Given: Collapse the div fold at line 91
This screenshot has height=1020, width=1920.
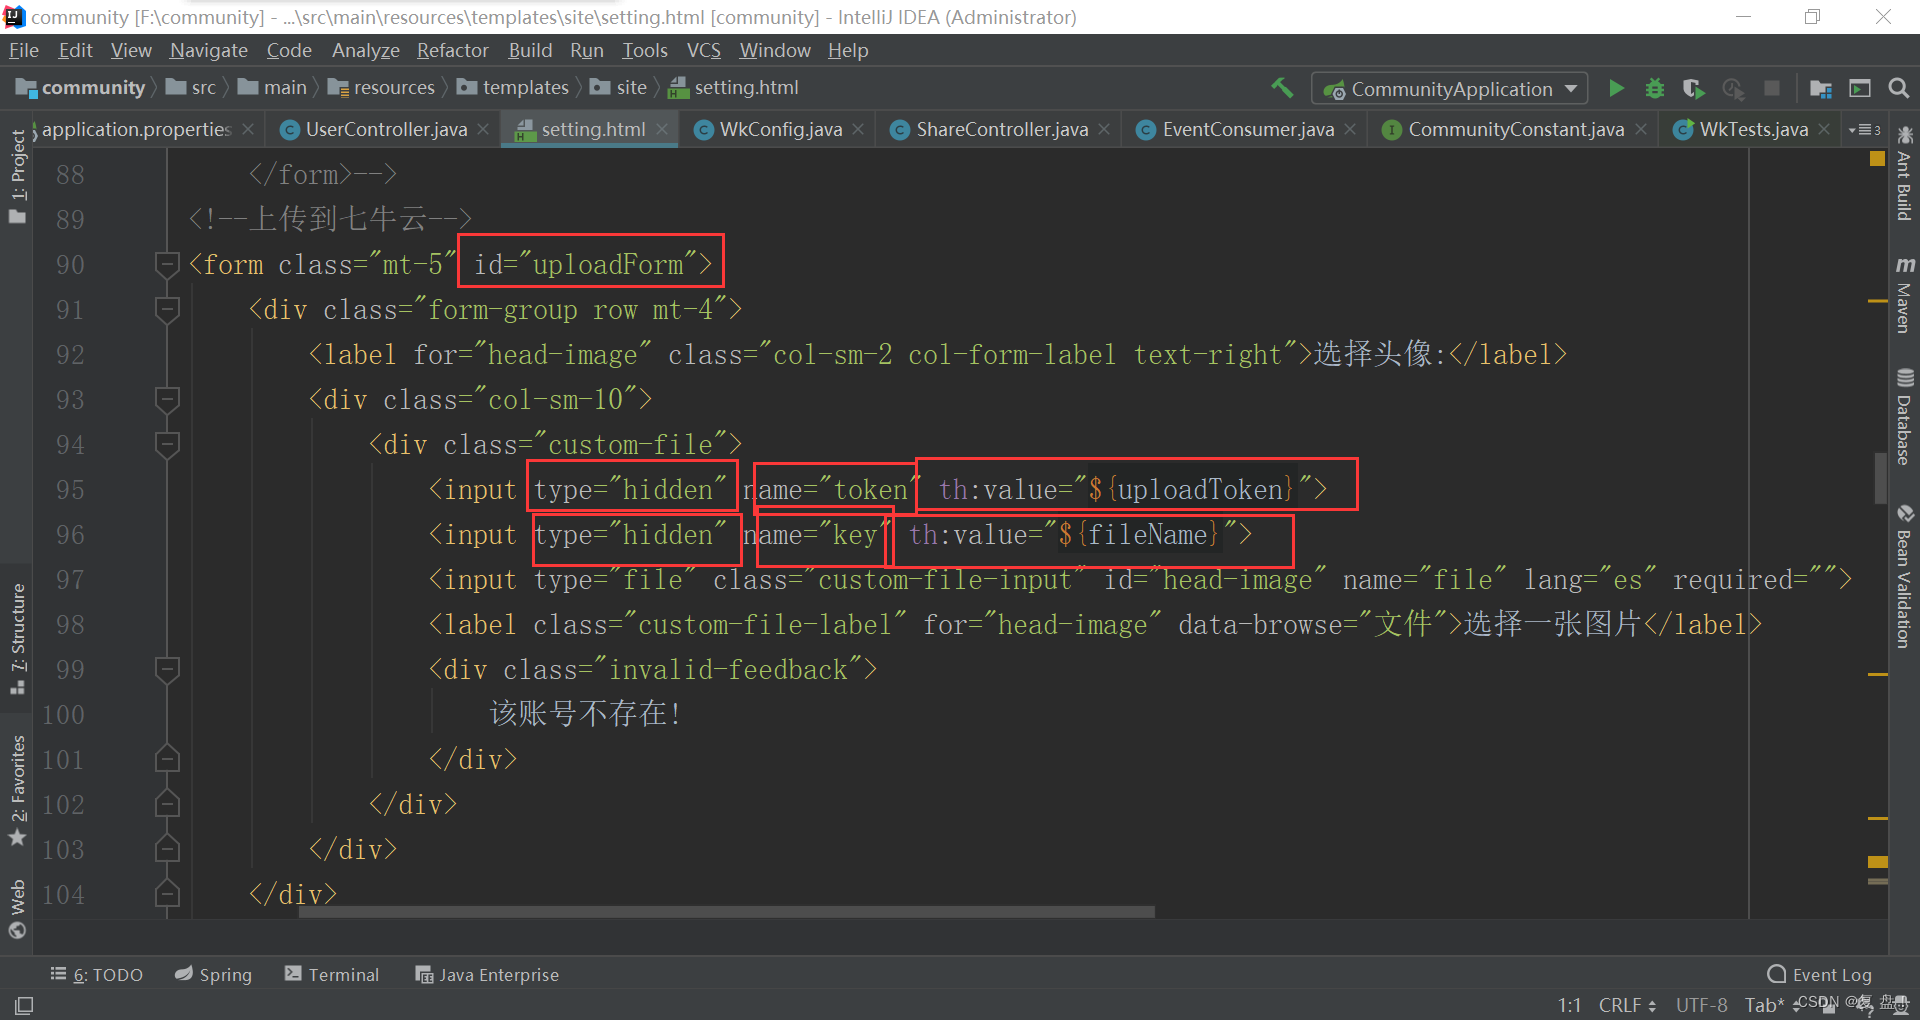Looking at the screenshot, I should [x=167, y=310].
